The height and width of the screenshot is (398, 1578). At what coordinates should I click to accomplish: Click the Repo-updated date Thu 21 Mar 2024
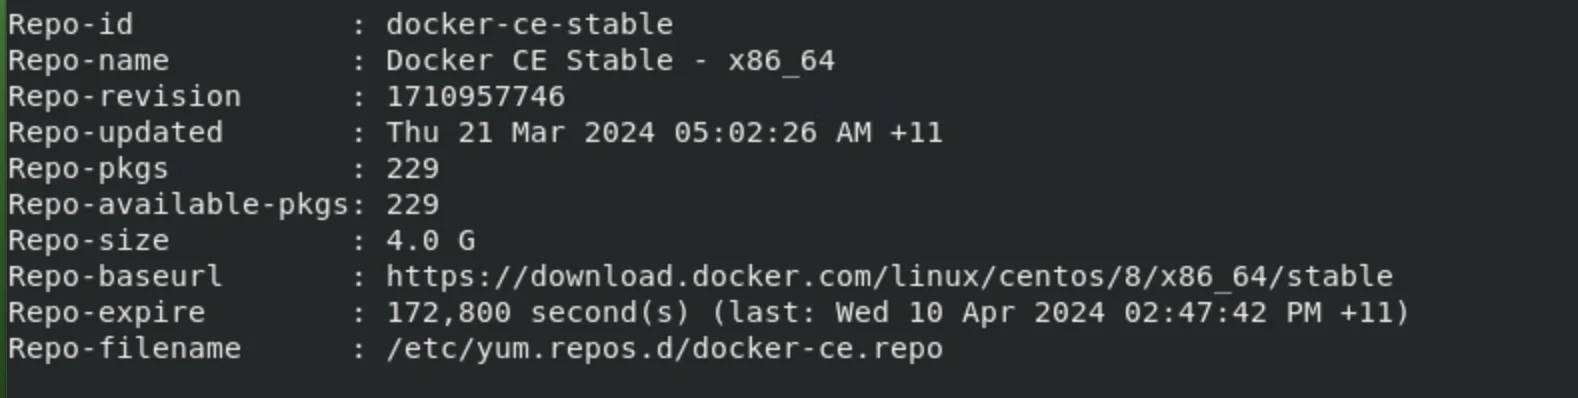tap(520, 132)
